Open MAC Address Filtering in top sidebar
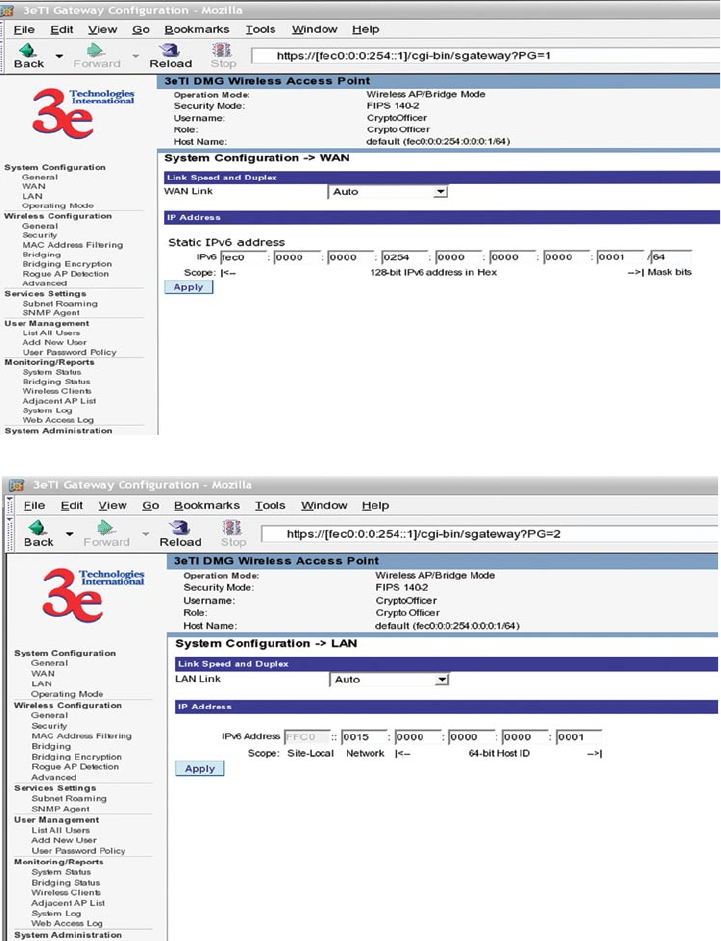The width and height of the screenshot is (721, 941). pyautogui.click(x=73, y=245)
